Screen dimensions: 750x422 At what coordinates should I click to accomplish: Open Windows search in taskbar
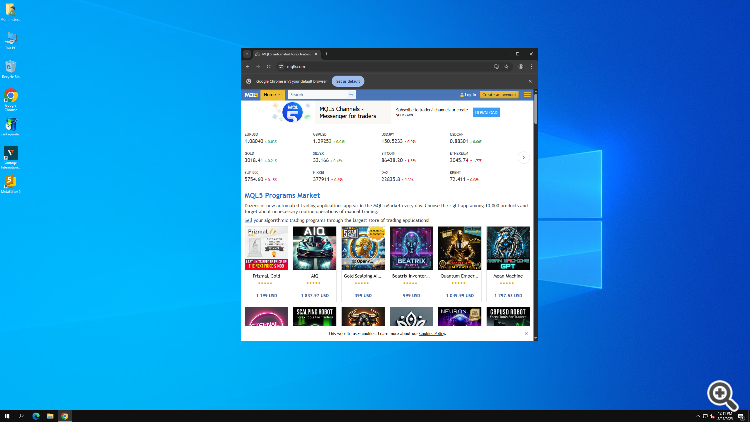pyautogui.click(x=21, y=416)
